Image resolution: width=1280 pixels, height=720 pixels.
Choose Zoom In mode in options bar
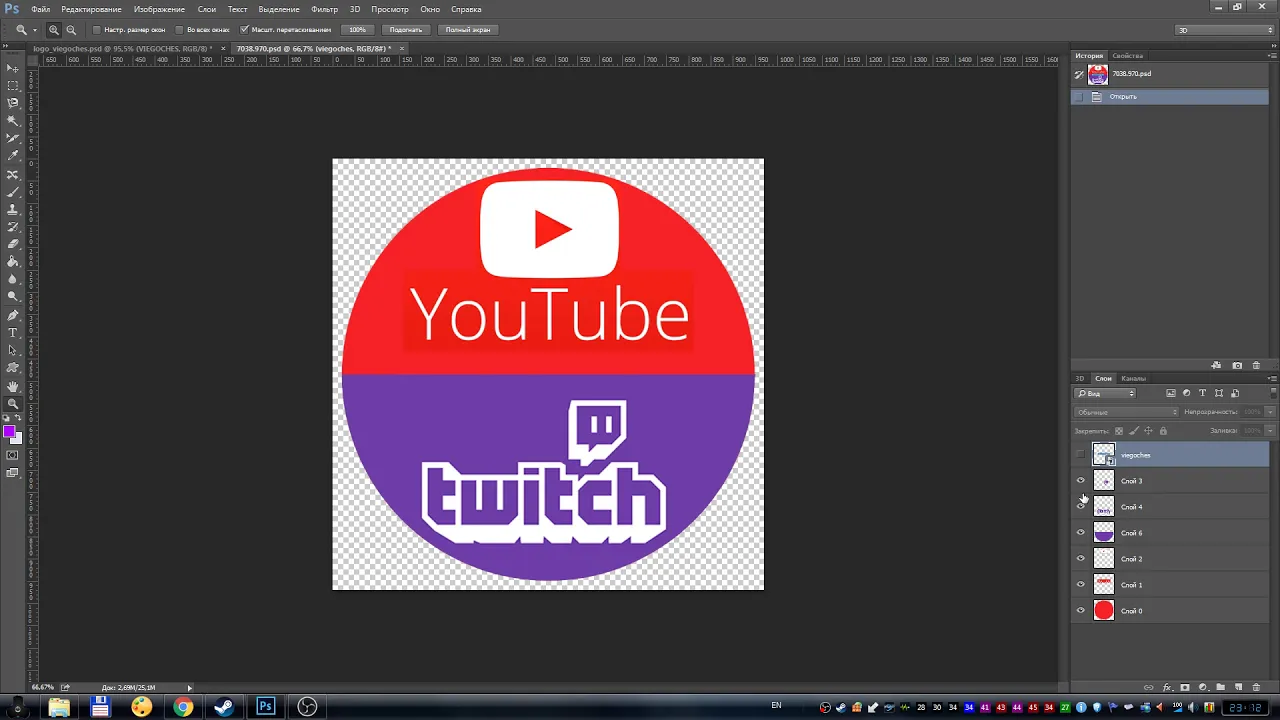click(54, 30)
